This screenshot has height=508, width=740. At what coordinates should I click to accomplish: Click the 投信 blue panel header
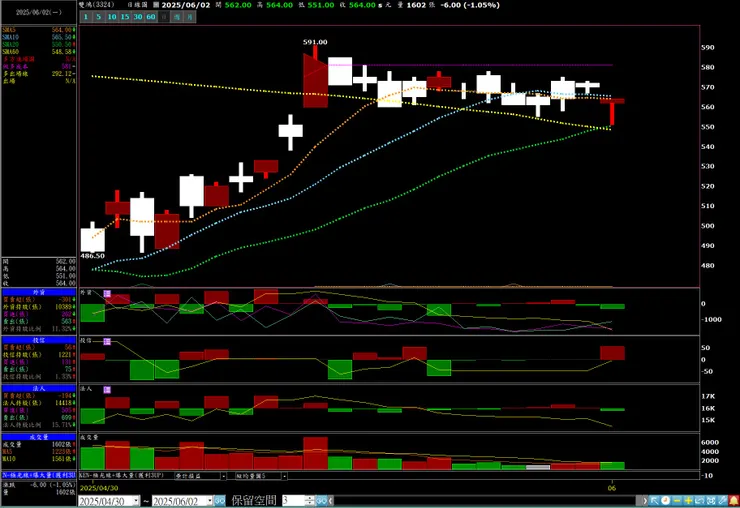pos(39,340)
